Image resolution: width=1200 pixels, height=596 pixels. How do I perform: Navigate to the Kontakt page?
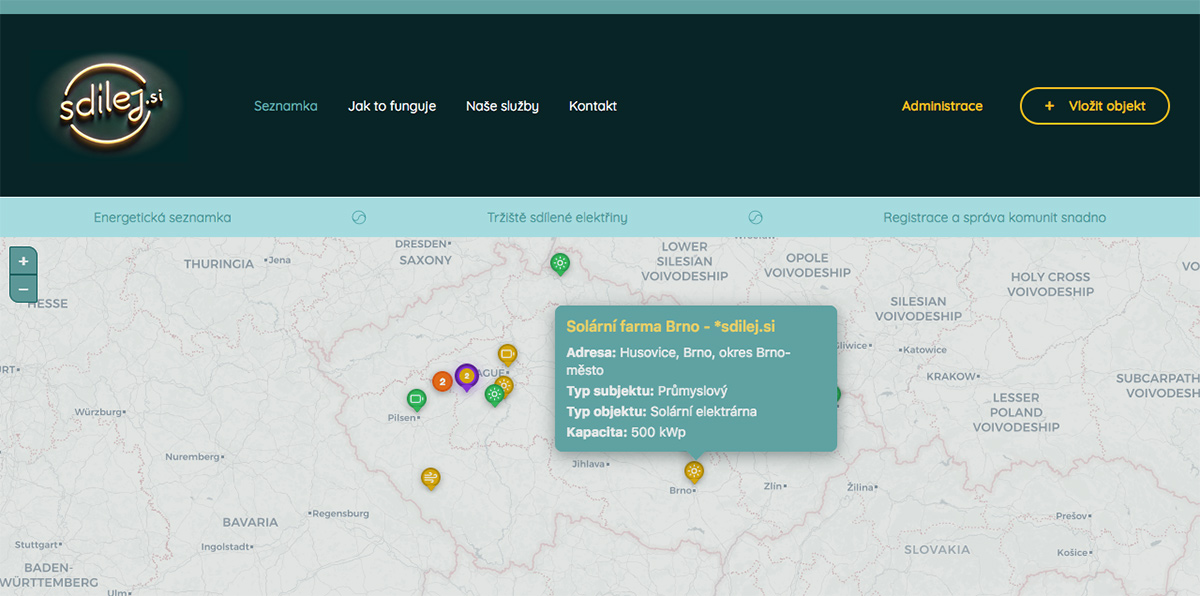pyautogui.click(x=593, y=106)
